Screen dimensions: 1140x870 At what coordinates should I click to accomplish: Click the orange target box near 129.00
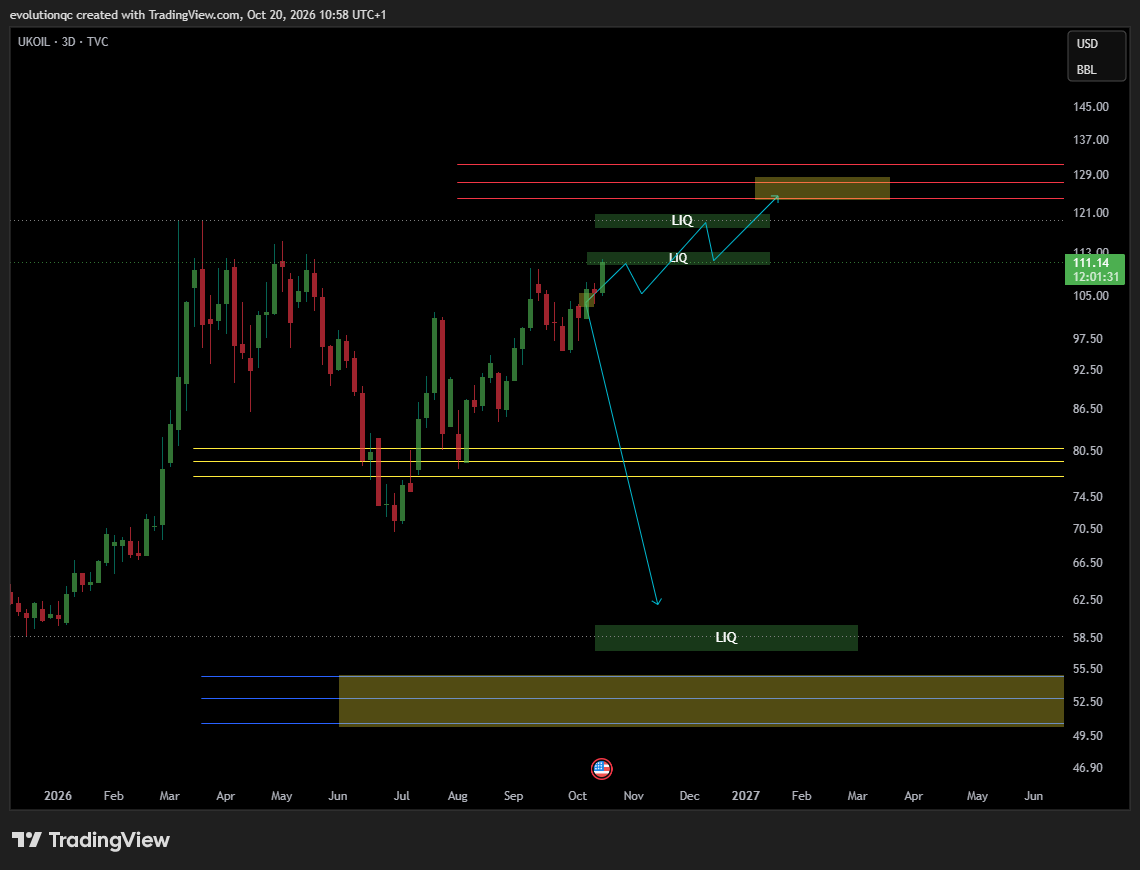pyautogui.click(x=822, y=188)
